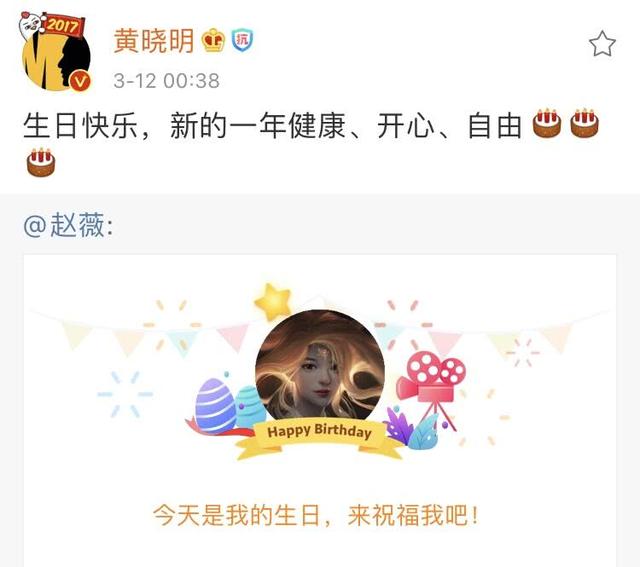Click the second cake emoji on first line
This screenshot has width=640, height=567.
point(584,123)
